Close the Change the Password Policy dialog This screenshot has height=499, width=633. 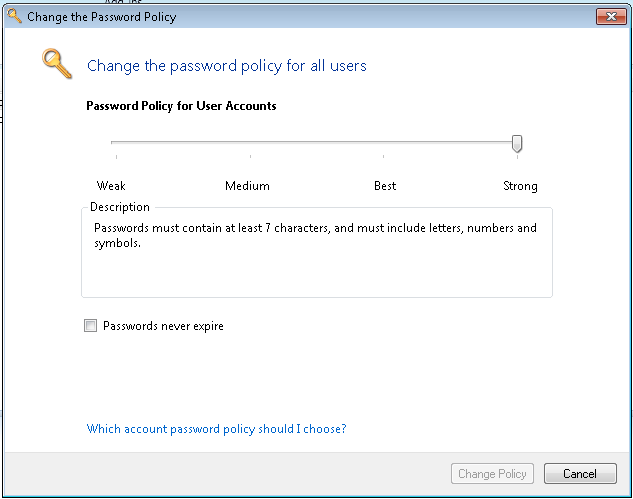pyautogui.click(x=610, y=16)
